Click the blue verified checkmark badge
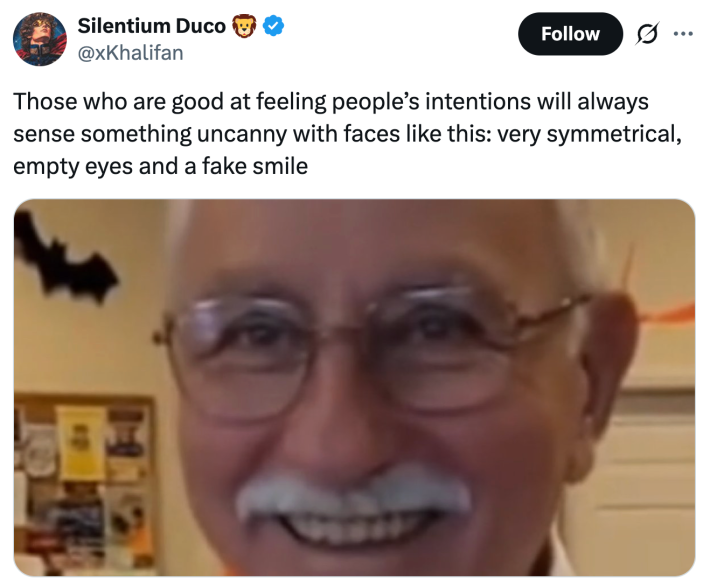The image size is (710, 587). [x=274, y=25]
